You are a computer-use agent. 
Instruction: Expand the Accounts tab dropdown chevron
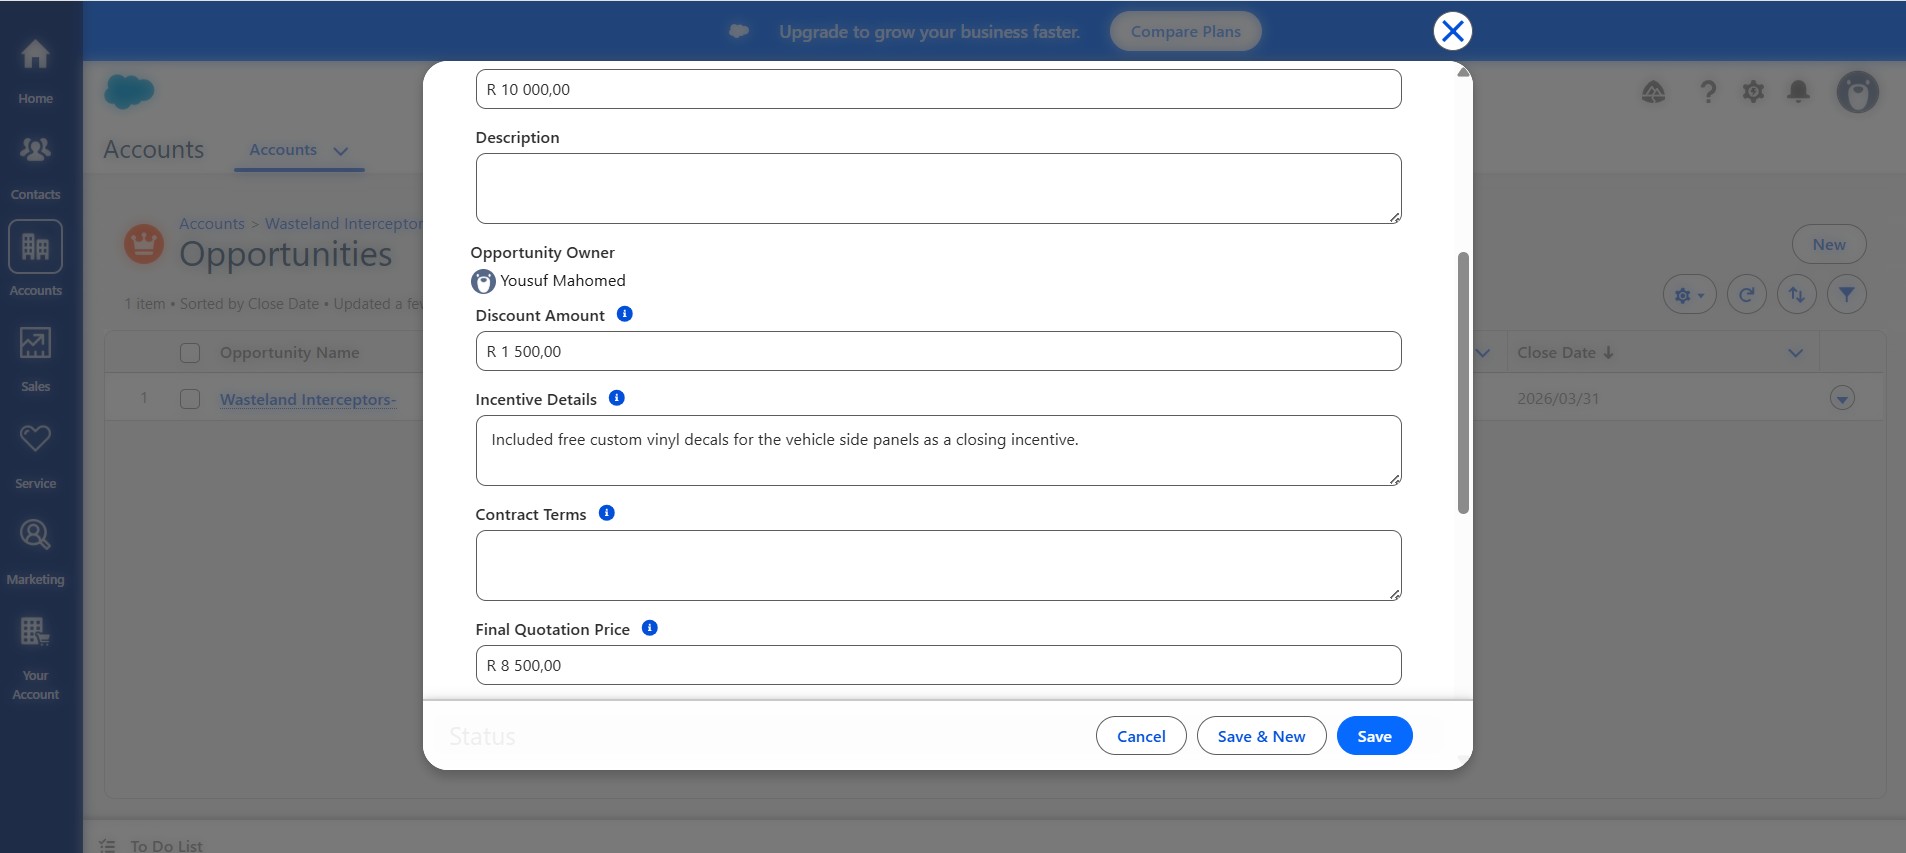click(x=341, y=151)
